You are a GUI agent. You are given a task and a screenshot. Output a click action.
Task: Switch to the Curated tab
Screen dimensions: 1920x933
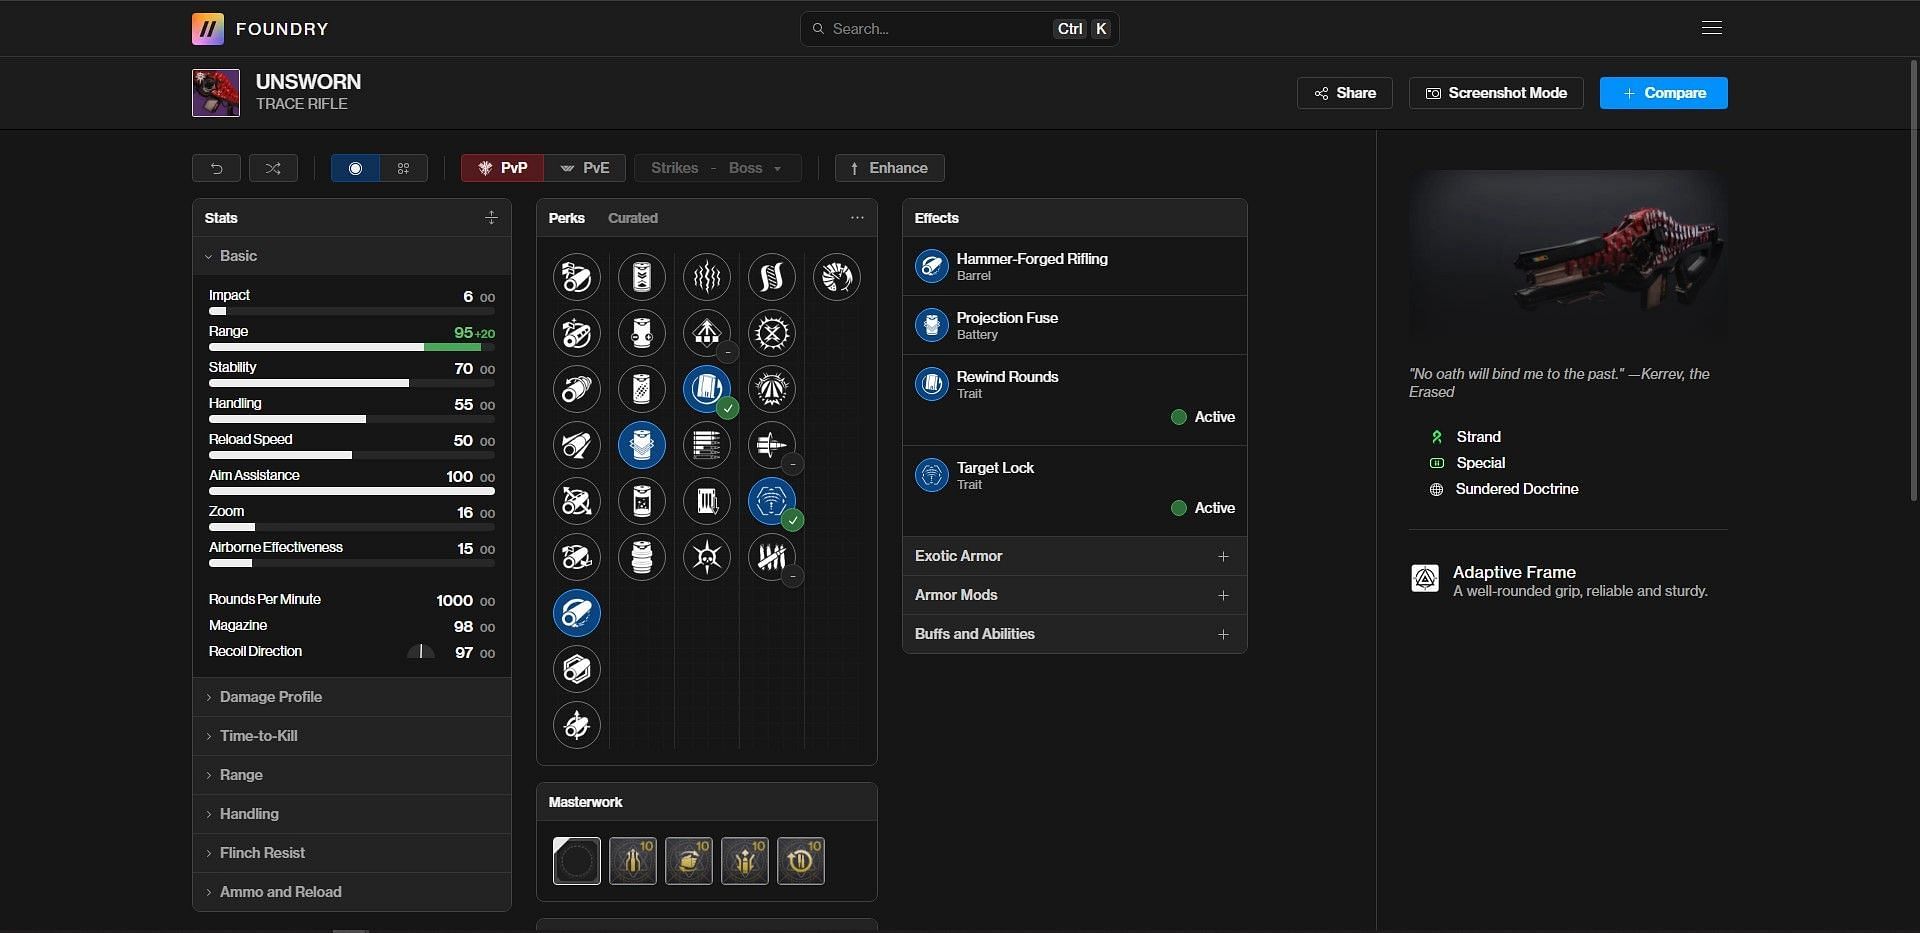[x=632, y=218]
